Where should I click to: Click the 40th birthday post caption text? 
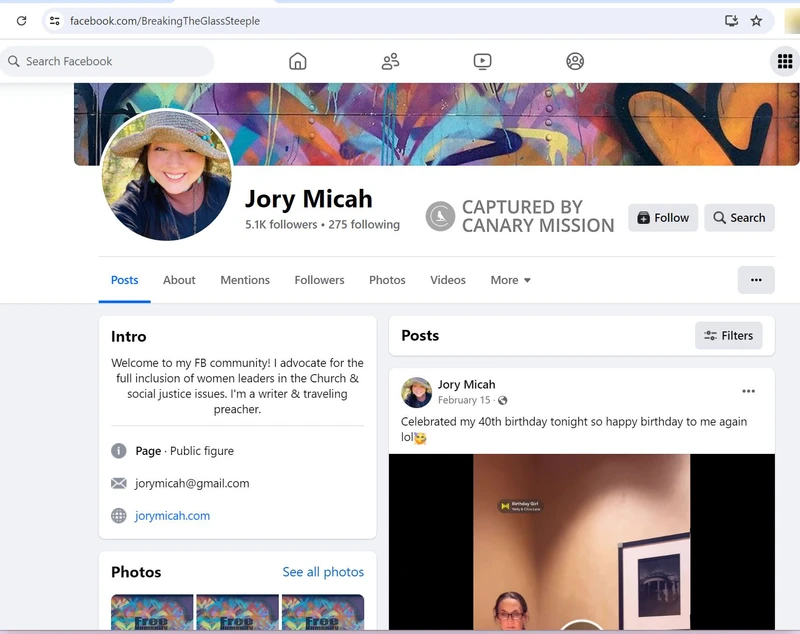(574, 429)
